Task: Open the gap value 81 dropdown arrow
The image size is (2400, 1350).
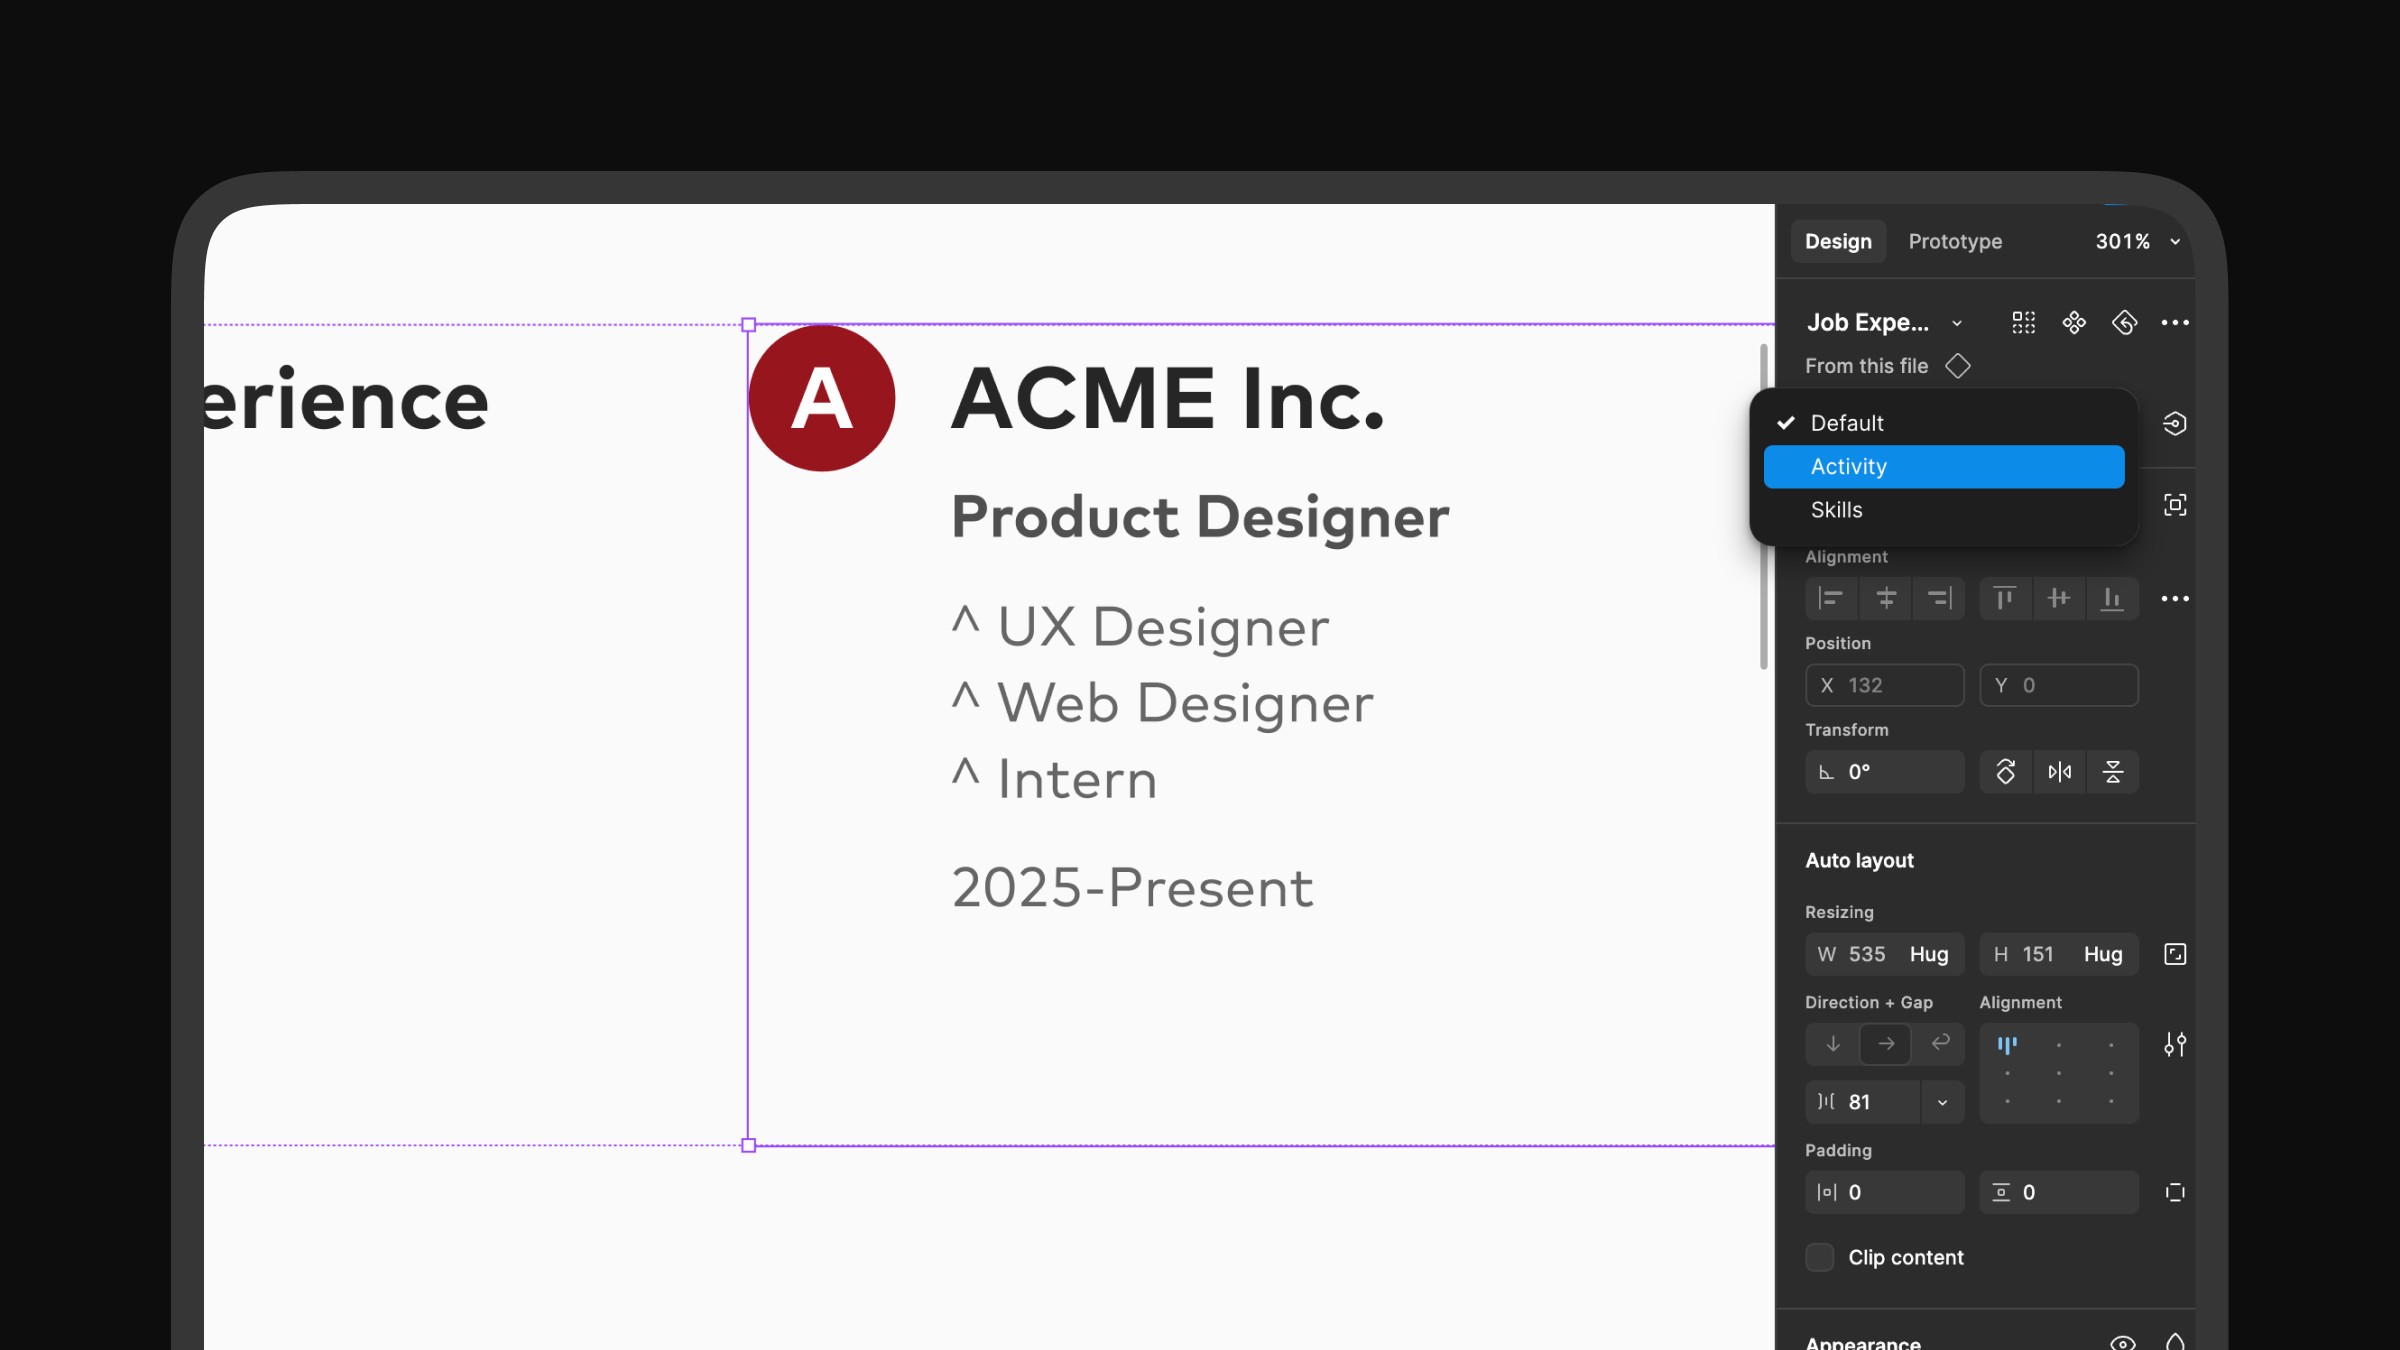Action: pos(1942,1102)
